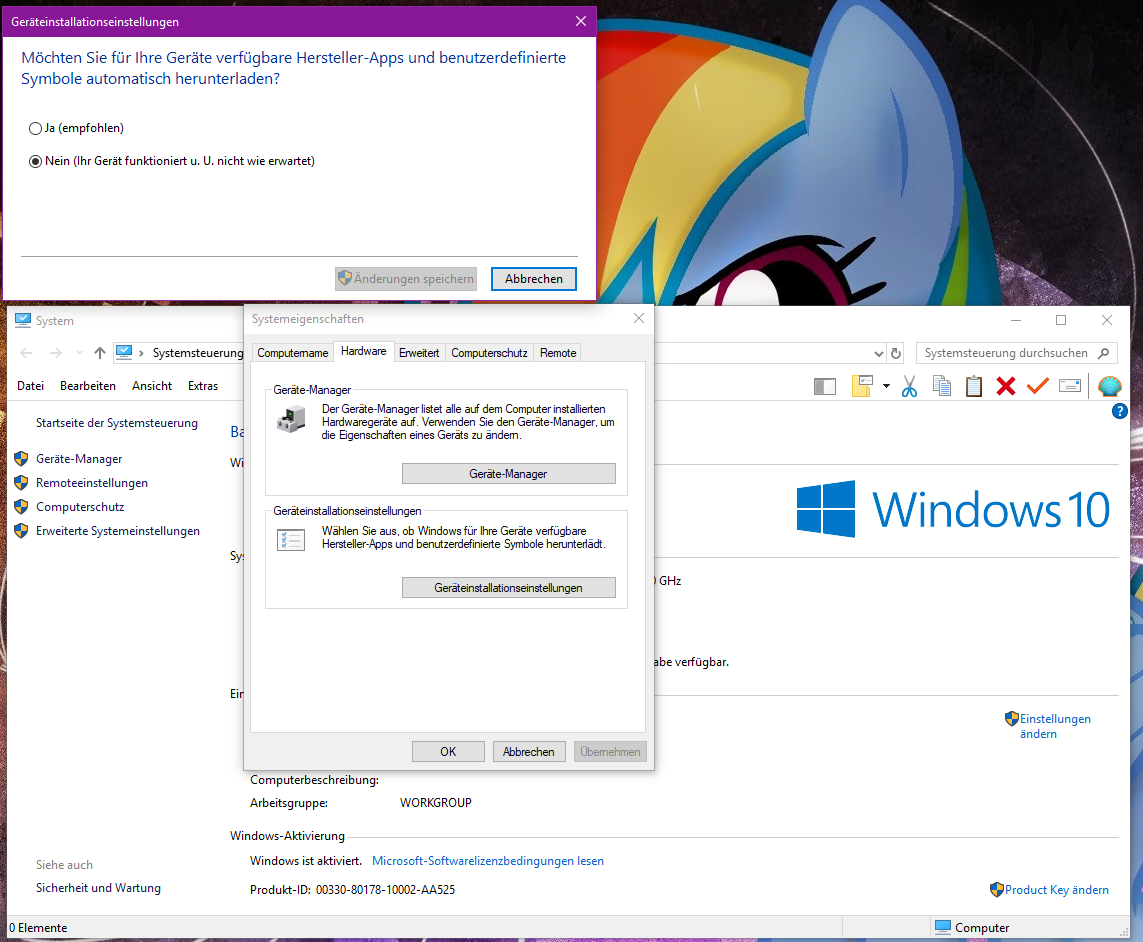Click the orange checkmark Properties icon
The width and height of the screenshot is (1143, 942).
(1037, 386)
